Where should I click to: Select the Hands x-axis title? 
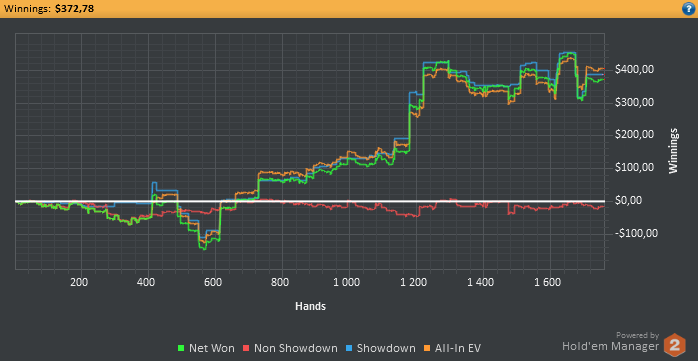pyautogui.click(x=310, y=306)
